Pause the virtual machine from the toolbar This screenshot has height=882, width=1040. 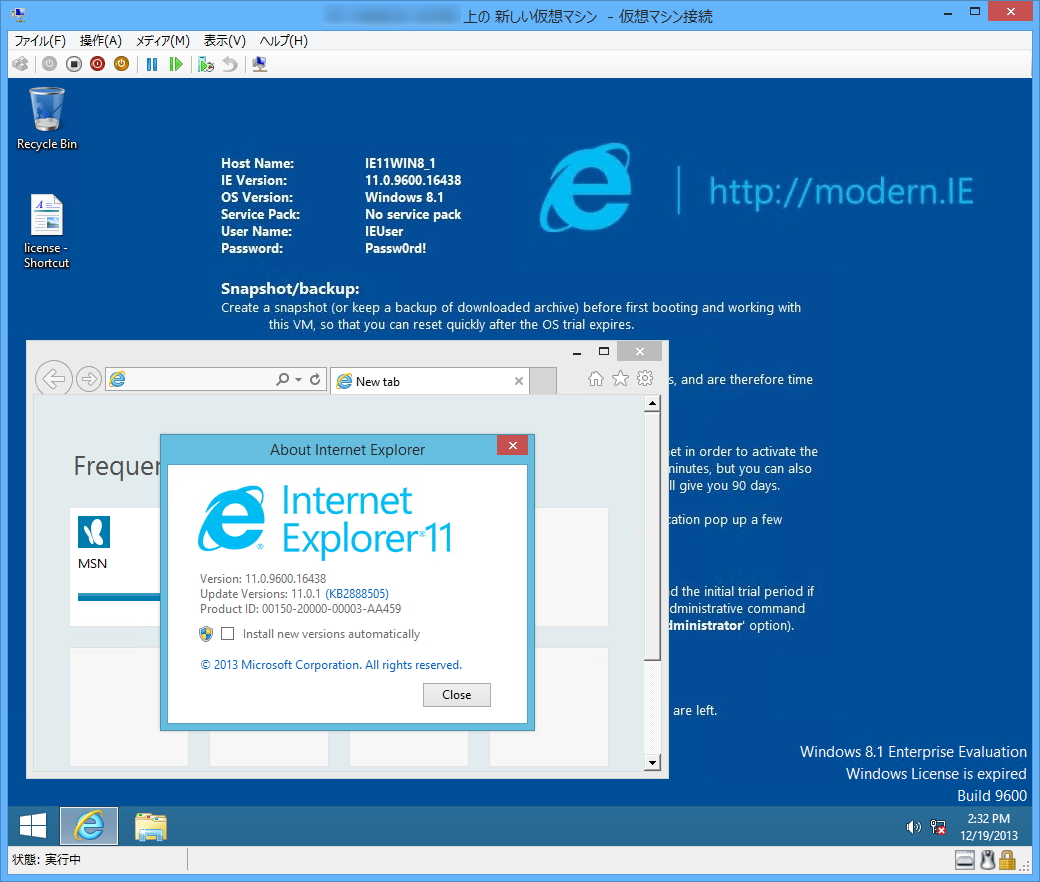(152, 63)
